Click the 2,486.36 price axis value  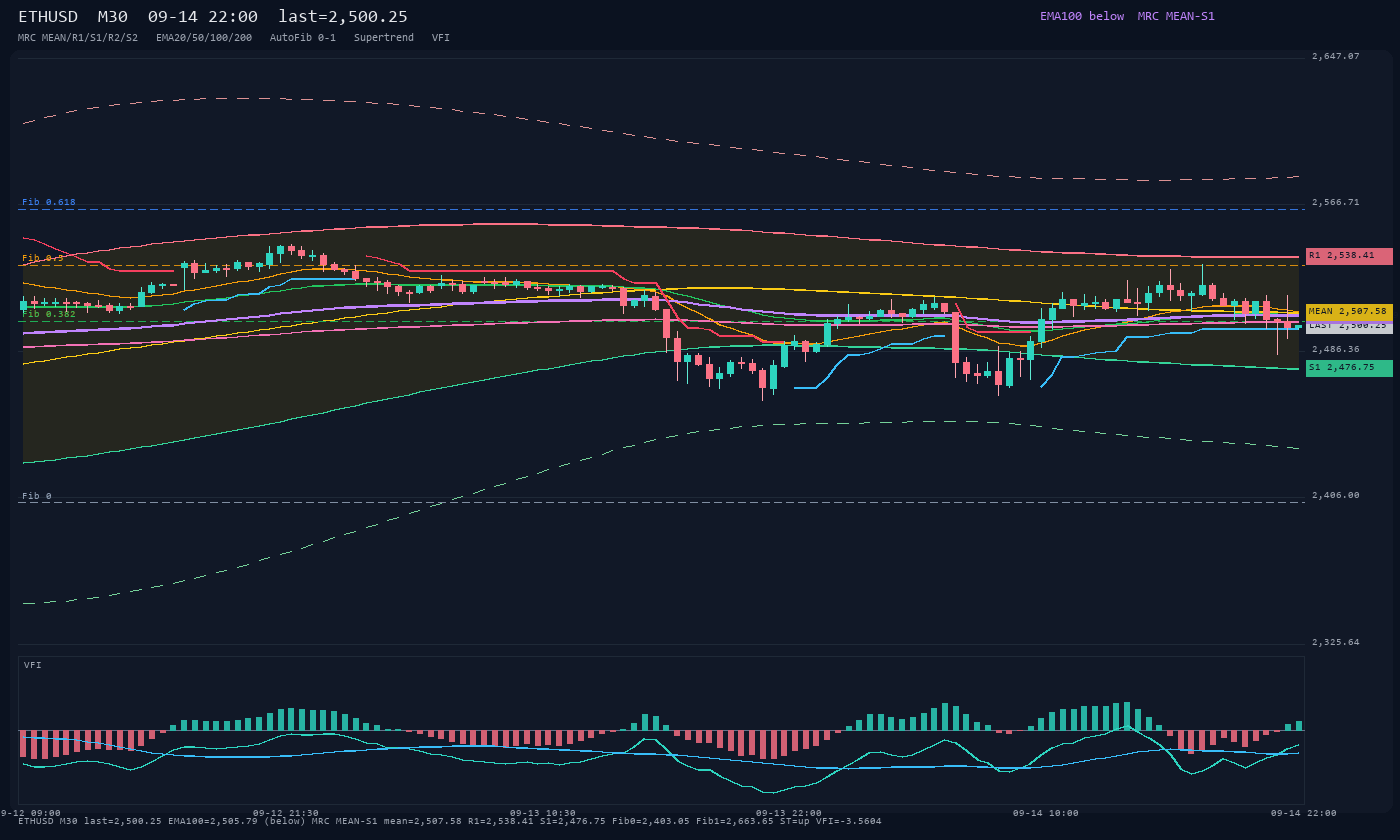1336,349
